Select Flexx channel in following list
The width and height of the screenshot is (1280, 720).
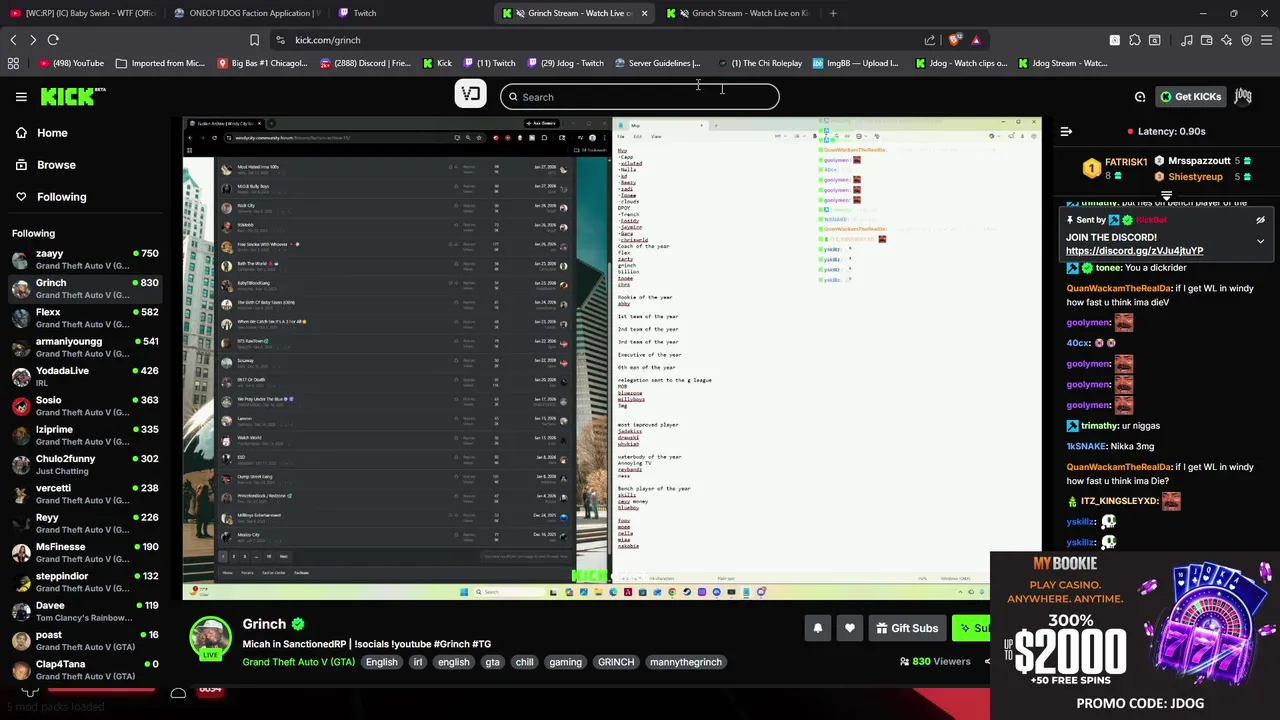86,318
